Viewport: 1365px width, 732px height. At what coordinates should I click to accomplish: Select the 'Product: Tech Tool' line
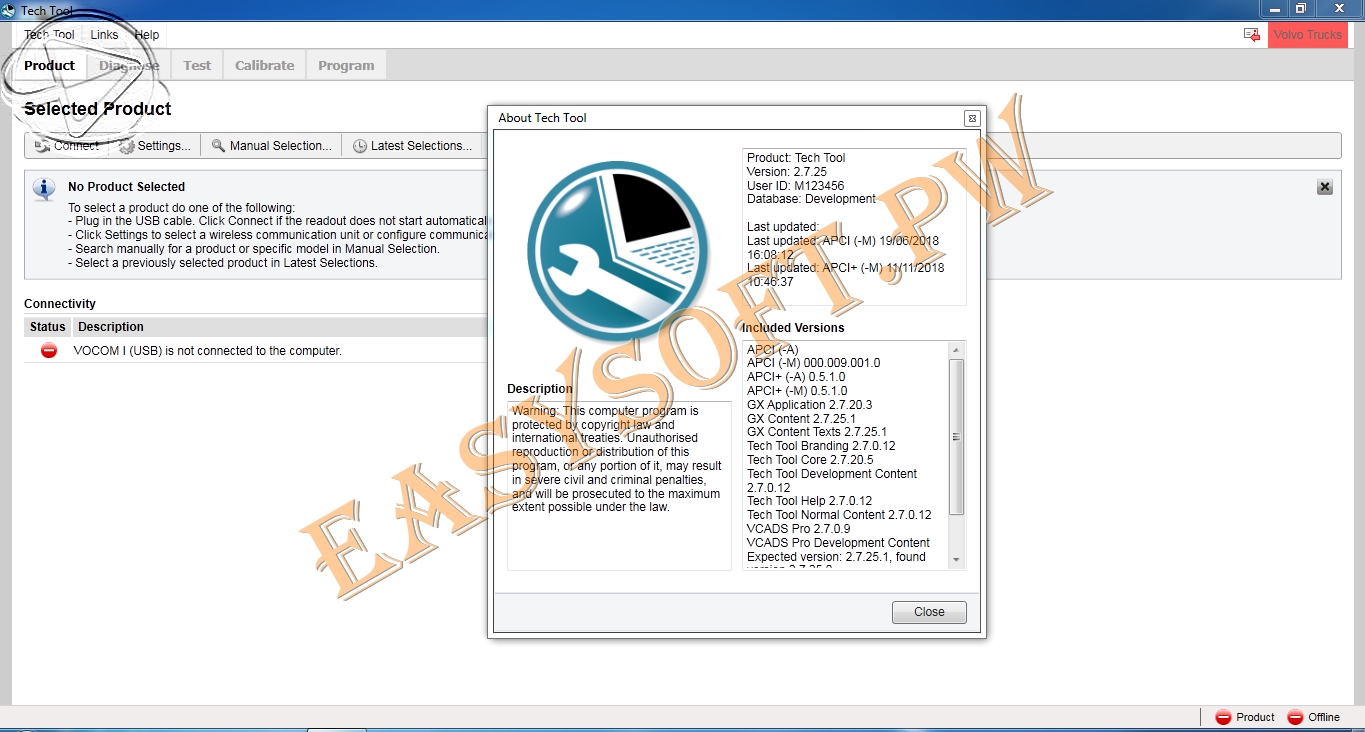[796, 158]
